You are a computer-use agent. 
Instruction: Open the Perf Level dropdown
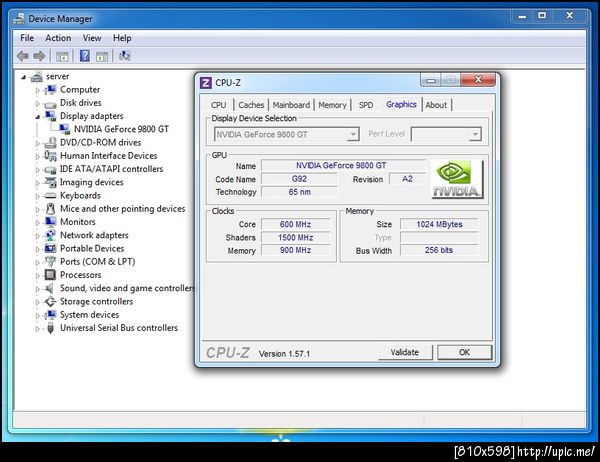(x=475, y=134)
